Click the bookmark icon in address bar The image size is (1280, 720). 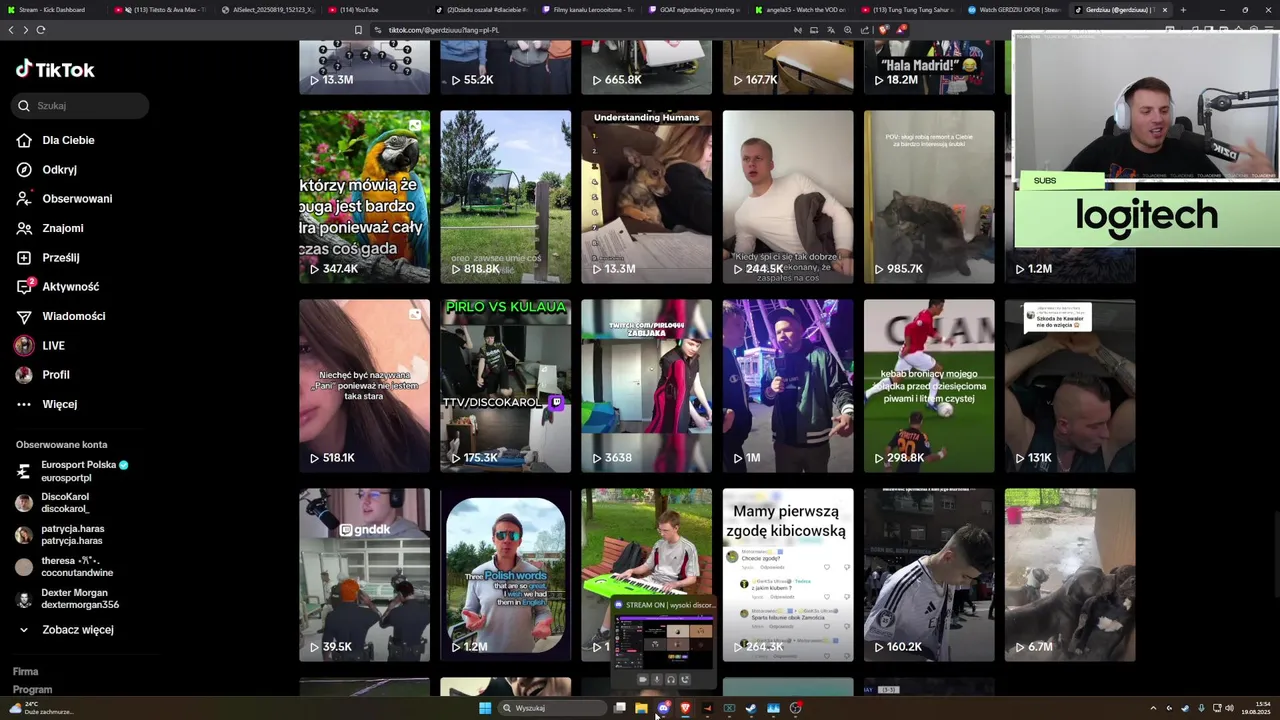(358, 30)
